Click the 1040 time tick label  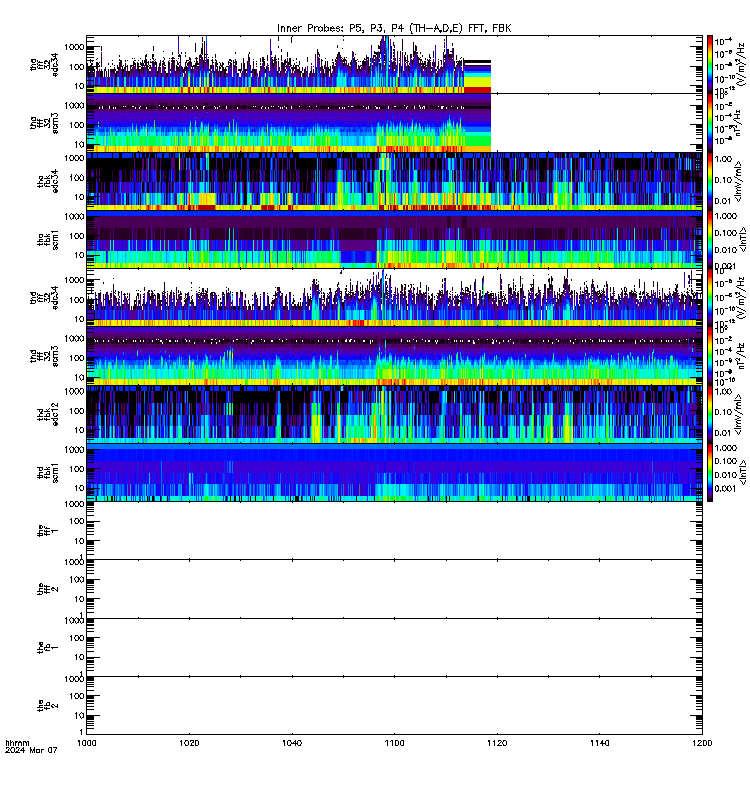click(x=292, y=743)
